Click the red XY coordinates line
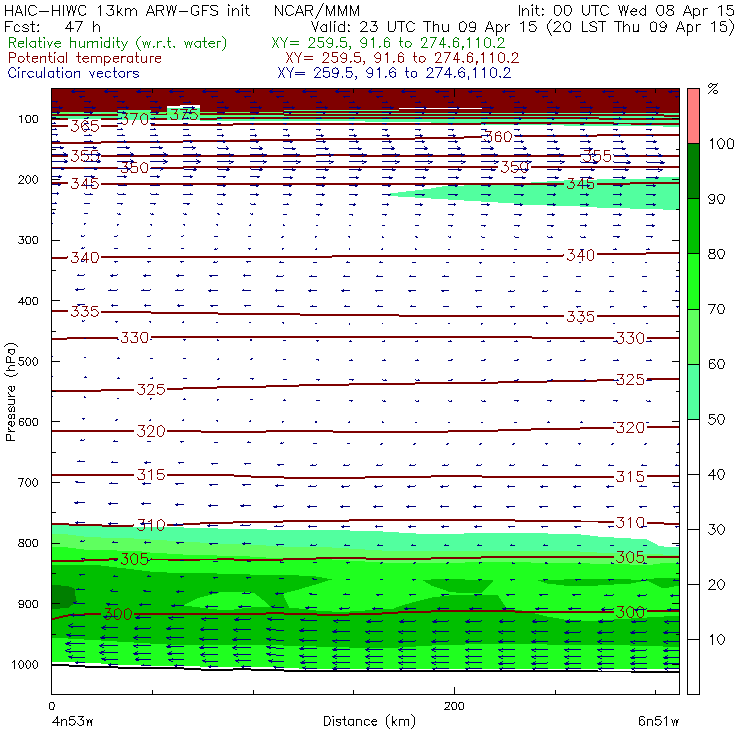The image size is (740, 740). click(x=402, y=58)
